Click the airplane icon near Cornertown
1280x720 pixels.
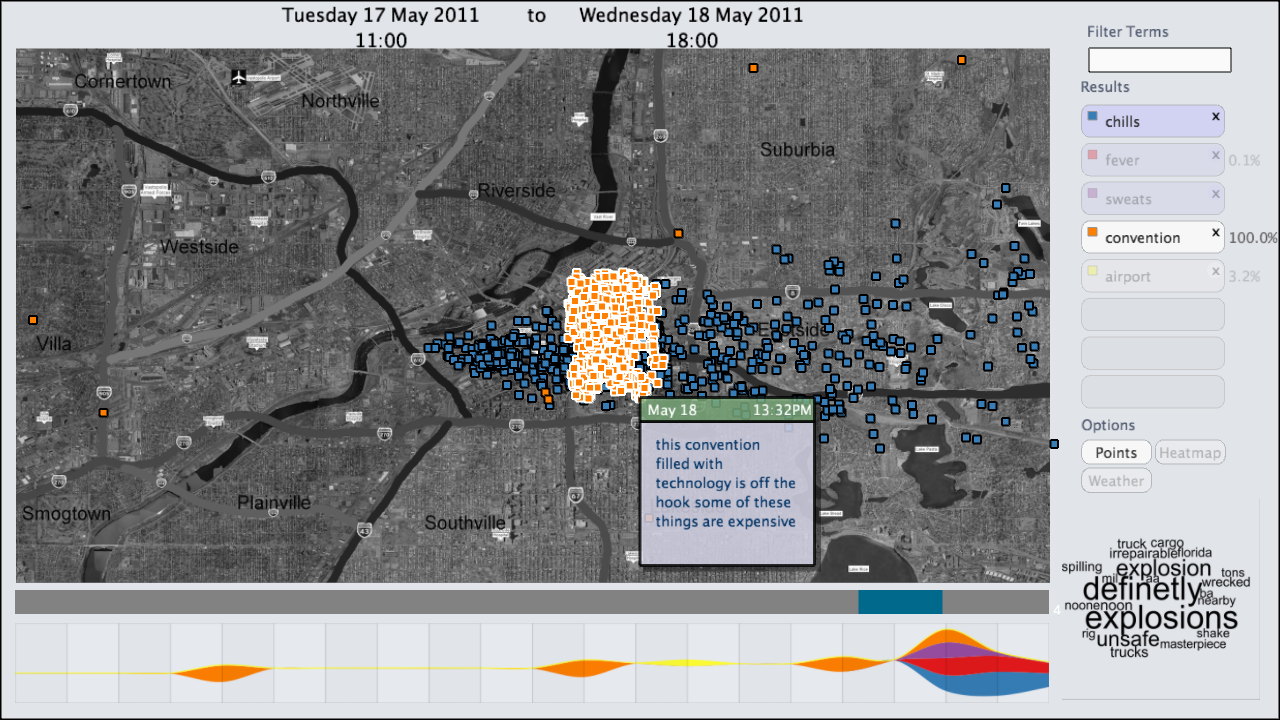click(238, 77)
